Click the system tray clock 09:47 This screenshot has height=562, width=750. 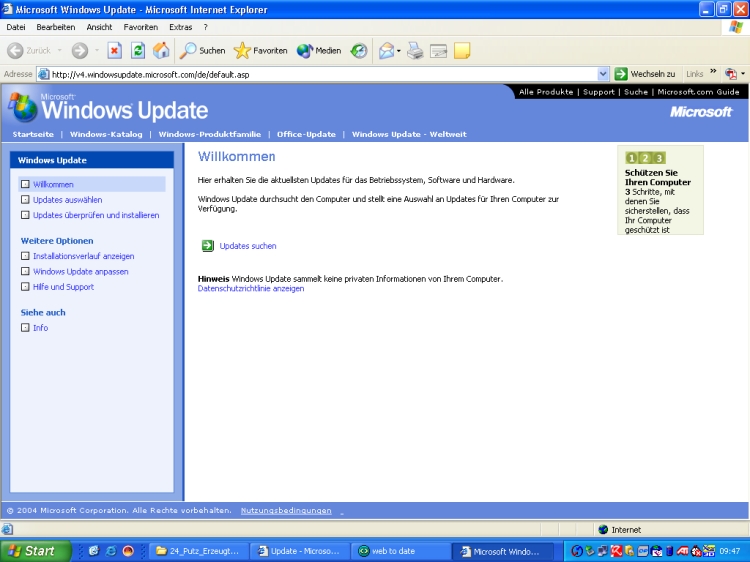tap(729, 551)
